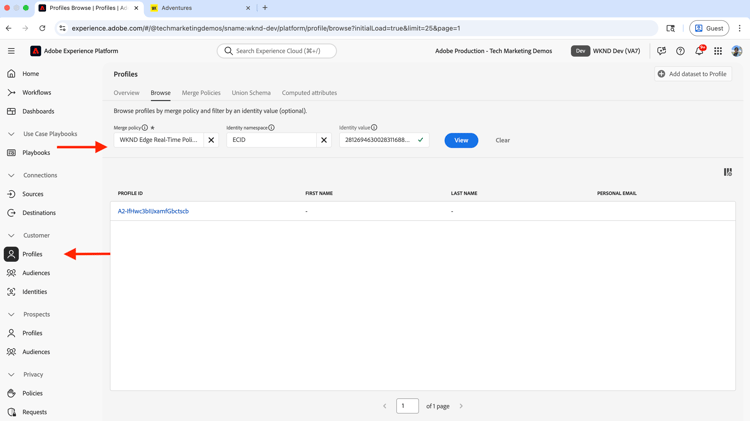Collapse the Privacy section
Viewport: 750px width, 421px height.
(x=11, y=375)
